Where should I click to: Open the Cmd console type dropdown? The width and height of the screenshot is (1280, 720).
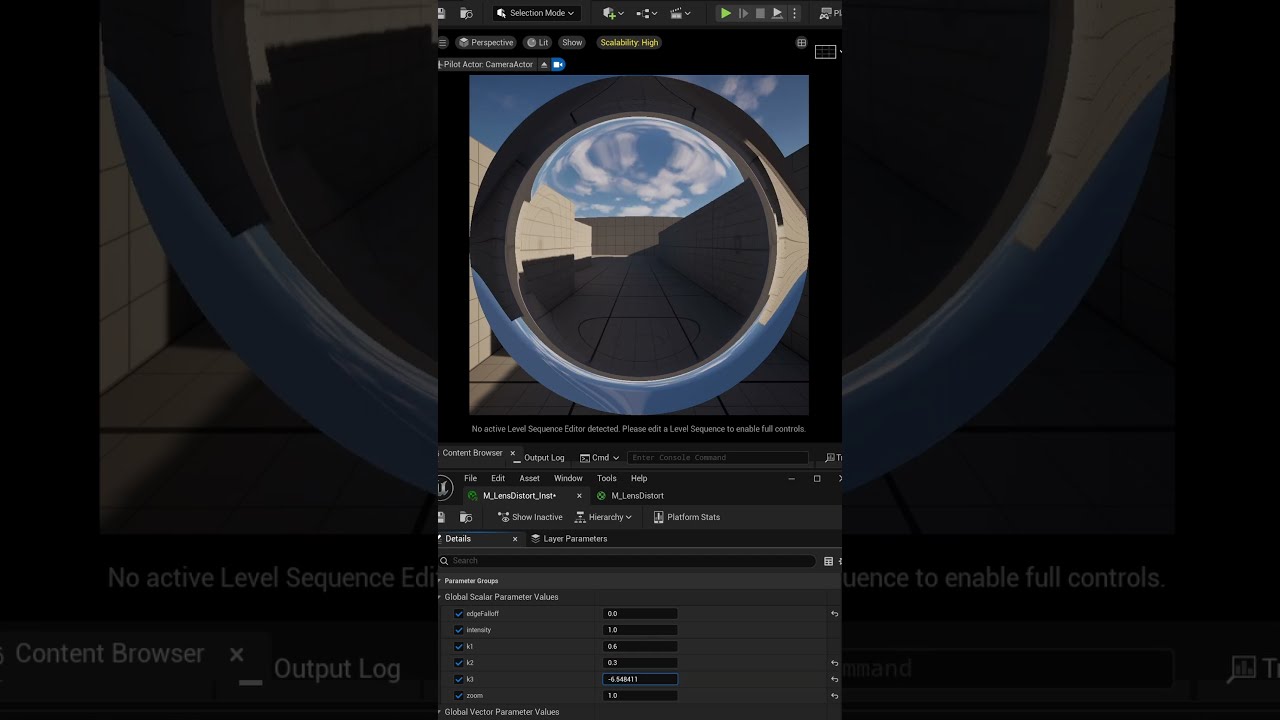(599, 458)
